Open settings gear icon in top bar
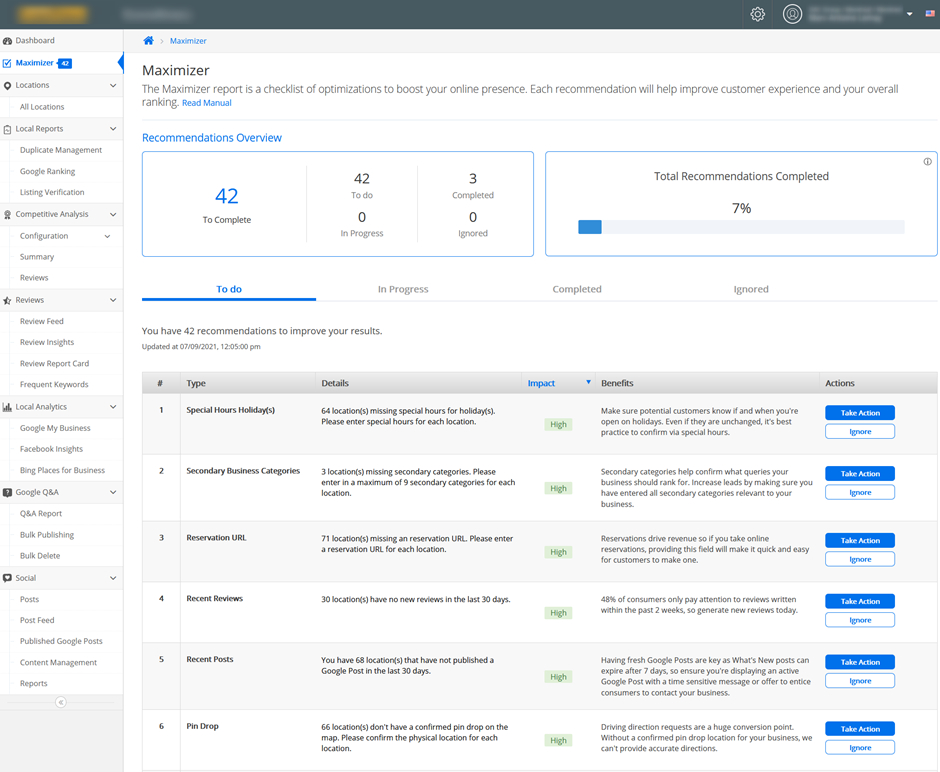Image resolution: width=940 pixels, height=772 pixels. (x=758, y=14)
